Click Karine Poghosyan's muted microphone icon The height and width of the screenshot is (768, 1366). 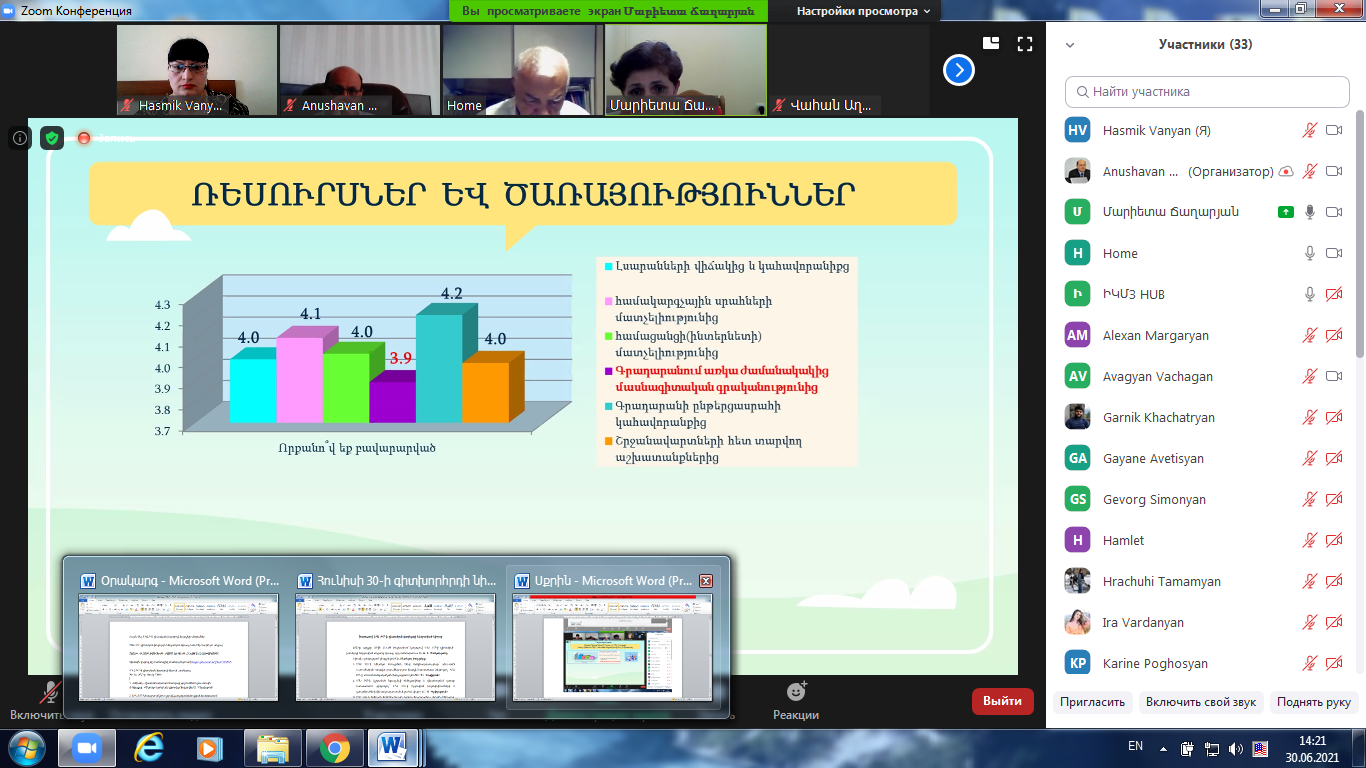1309,663
